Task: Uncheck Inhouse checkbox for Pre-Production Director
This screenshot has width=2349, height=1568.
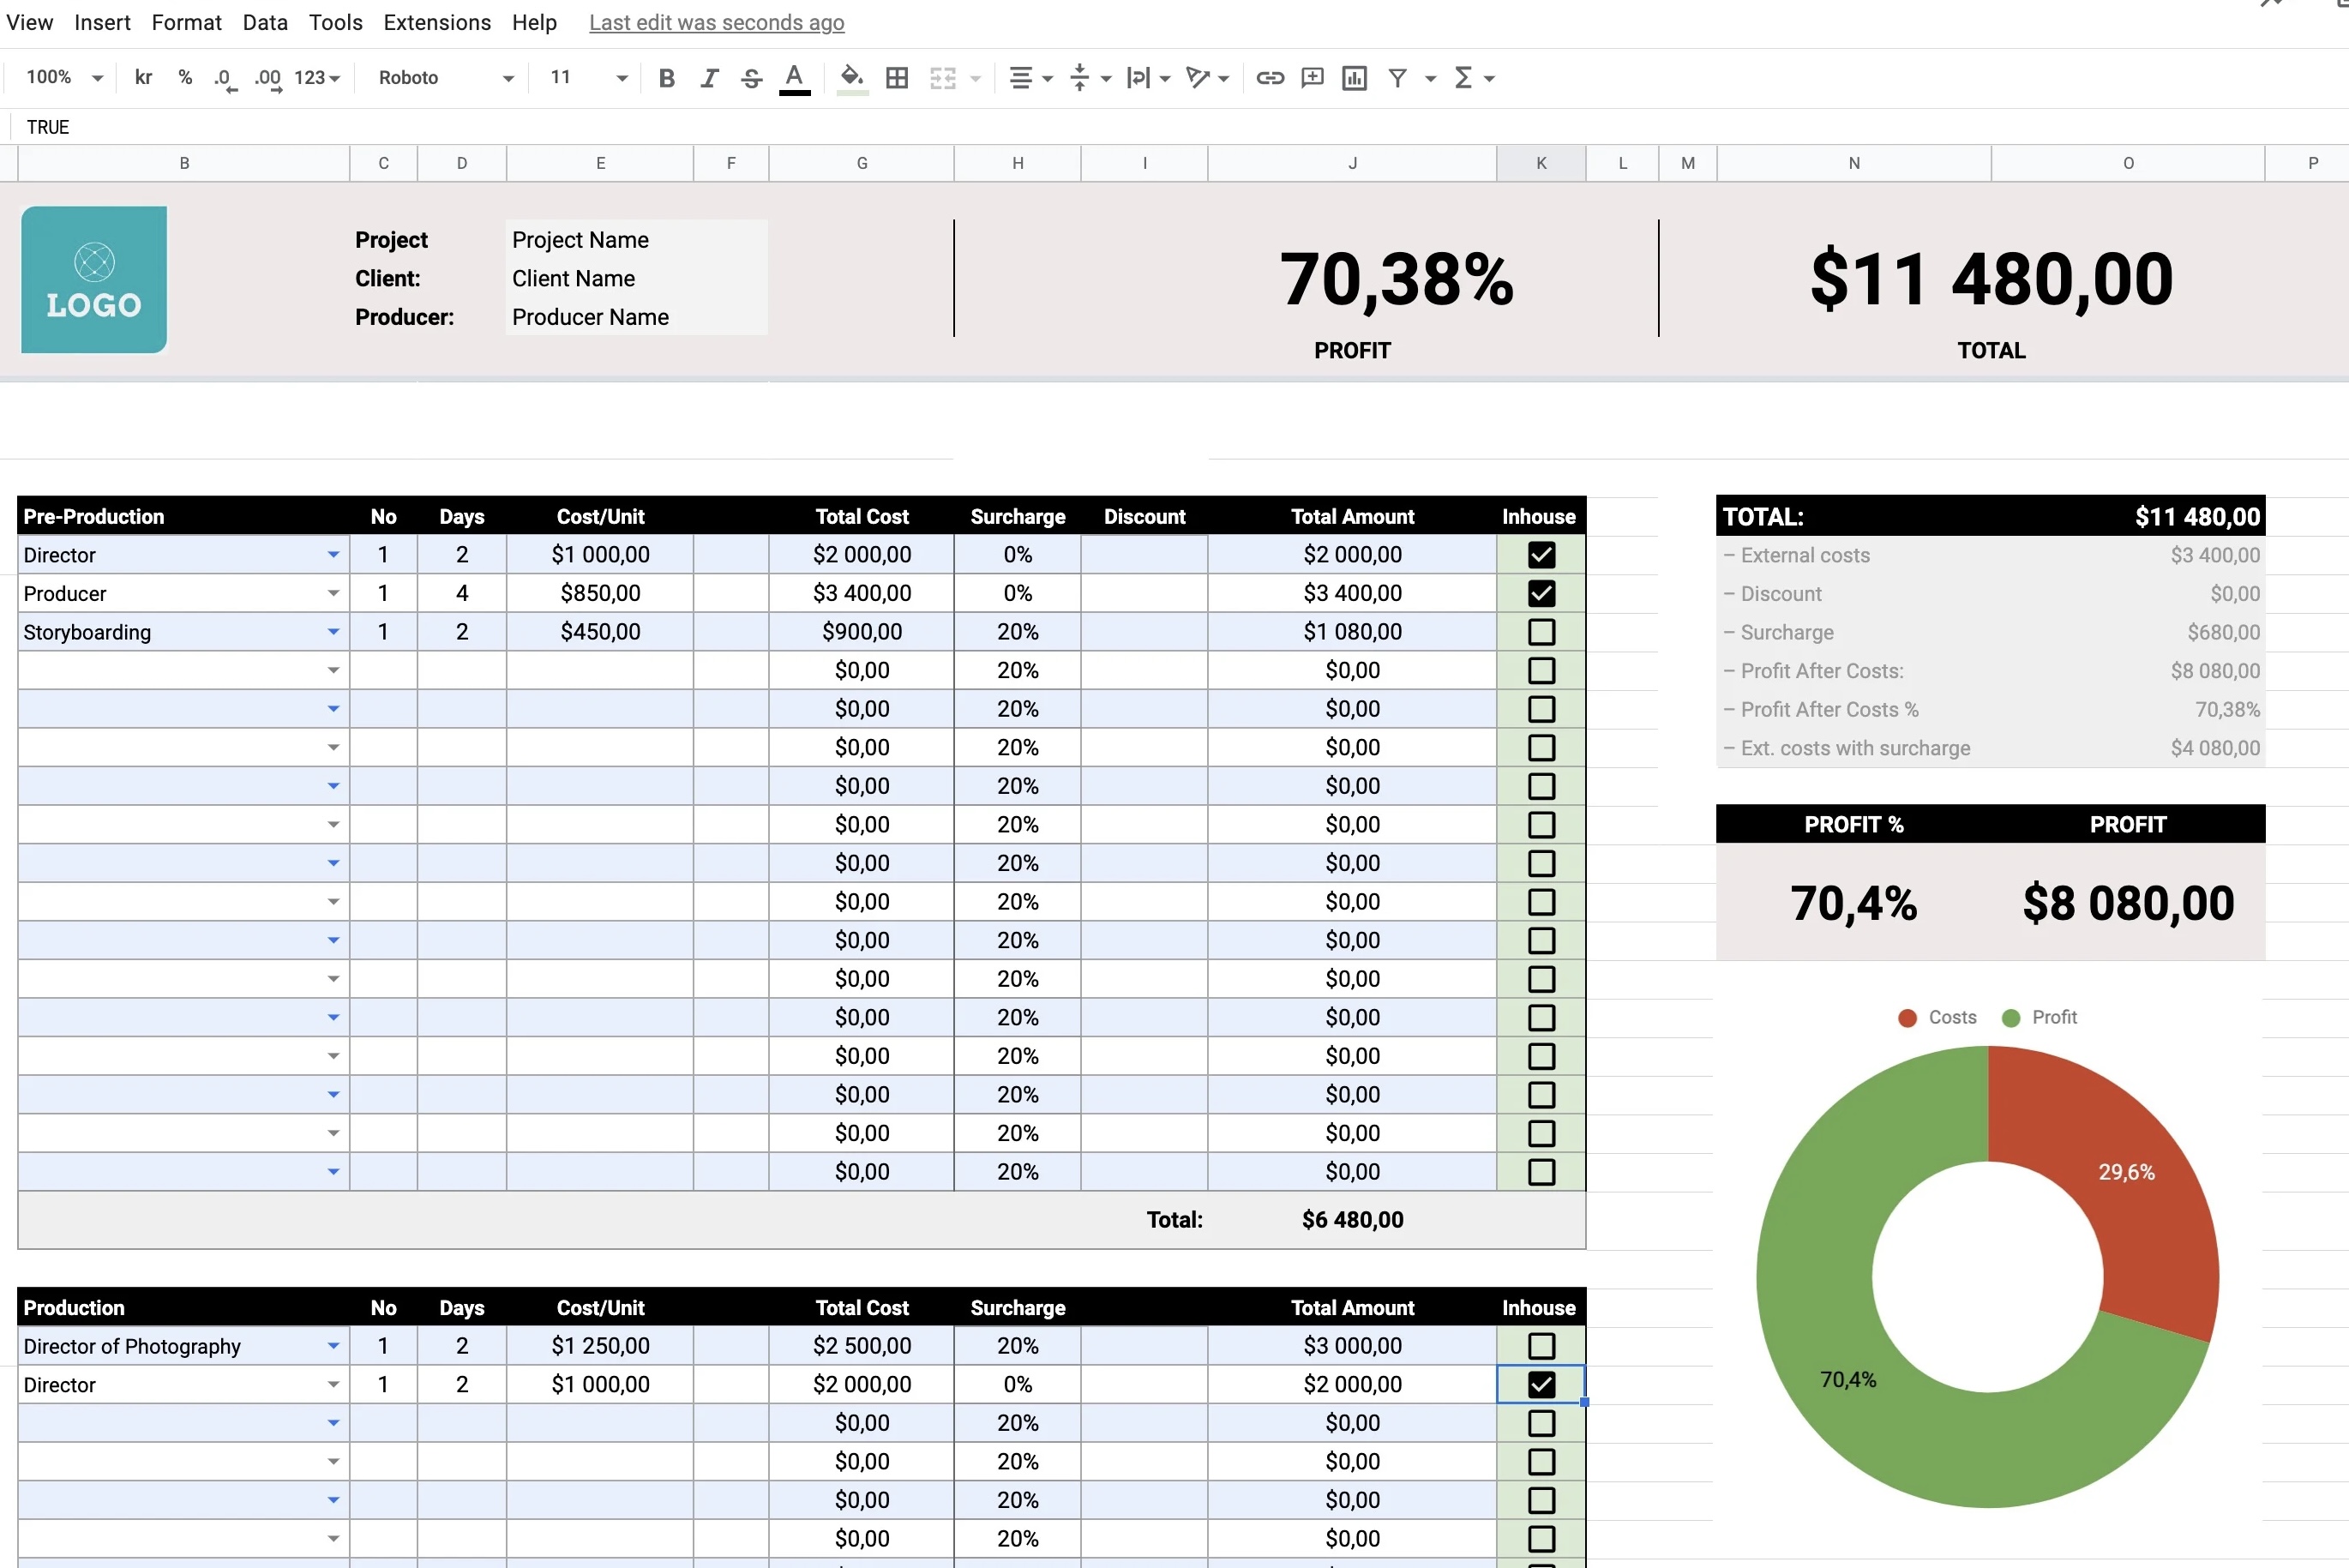Action: click(1541, 555)
